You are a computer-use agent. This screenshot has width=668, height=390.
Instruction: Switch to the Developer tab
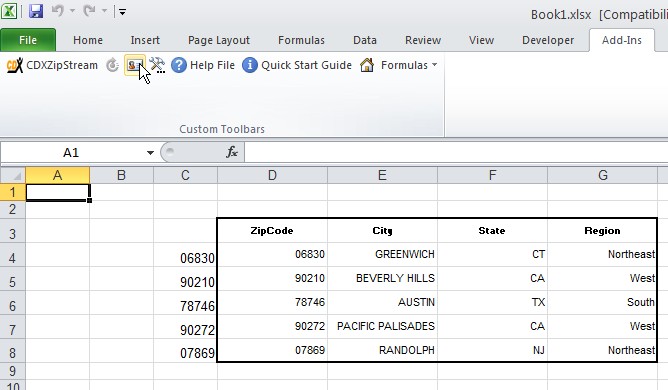pyautogui.click(x=548, y=40)
